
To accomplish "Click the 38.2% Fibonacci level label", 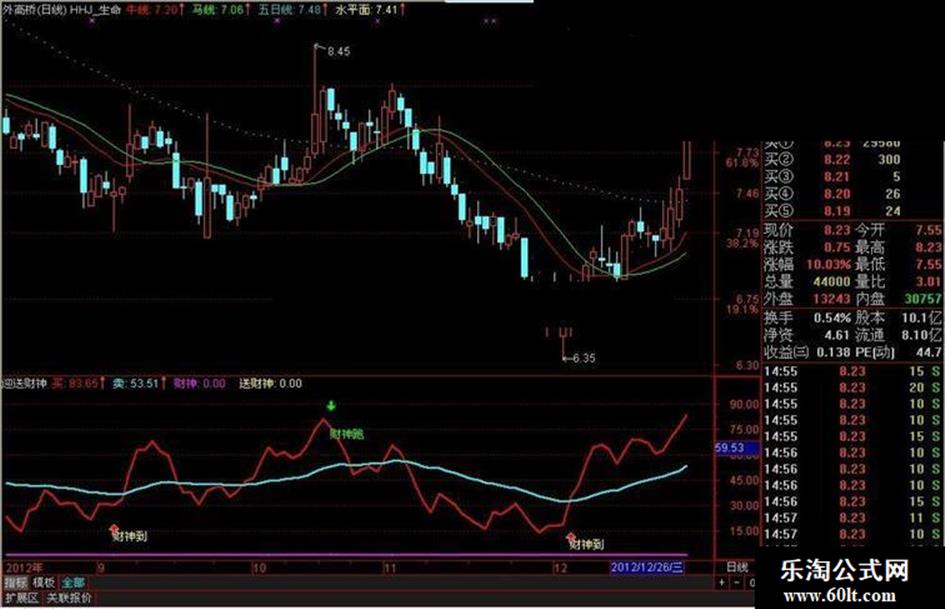I will coord(741,244).
